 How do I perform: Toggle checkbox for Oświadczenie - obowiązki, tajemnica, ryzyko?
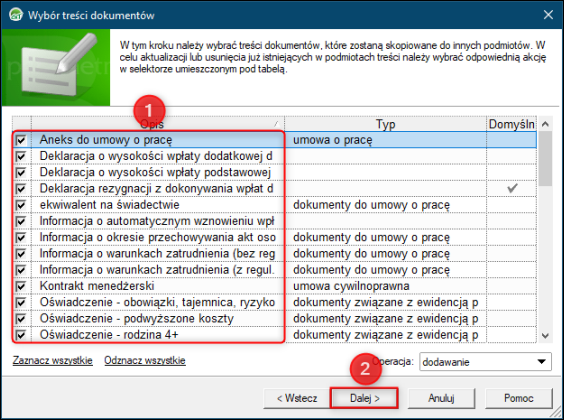click(x=21, y=302)
